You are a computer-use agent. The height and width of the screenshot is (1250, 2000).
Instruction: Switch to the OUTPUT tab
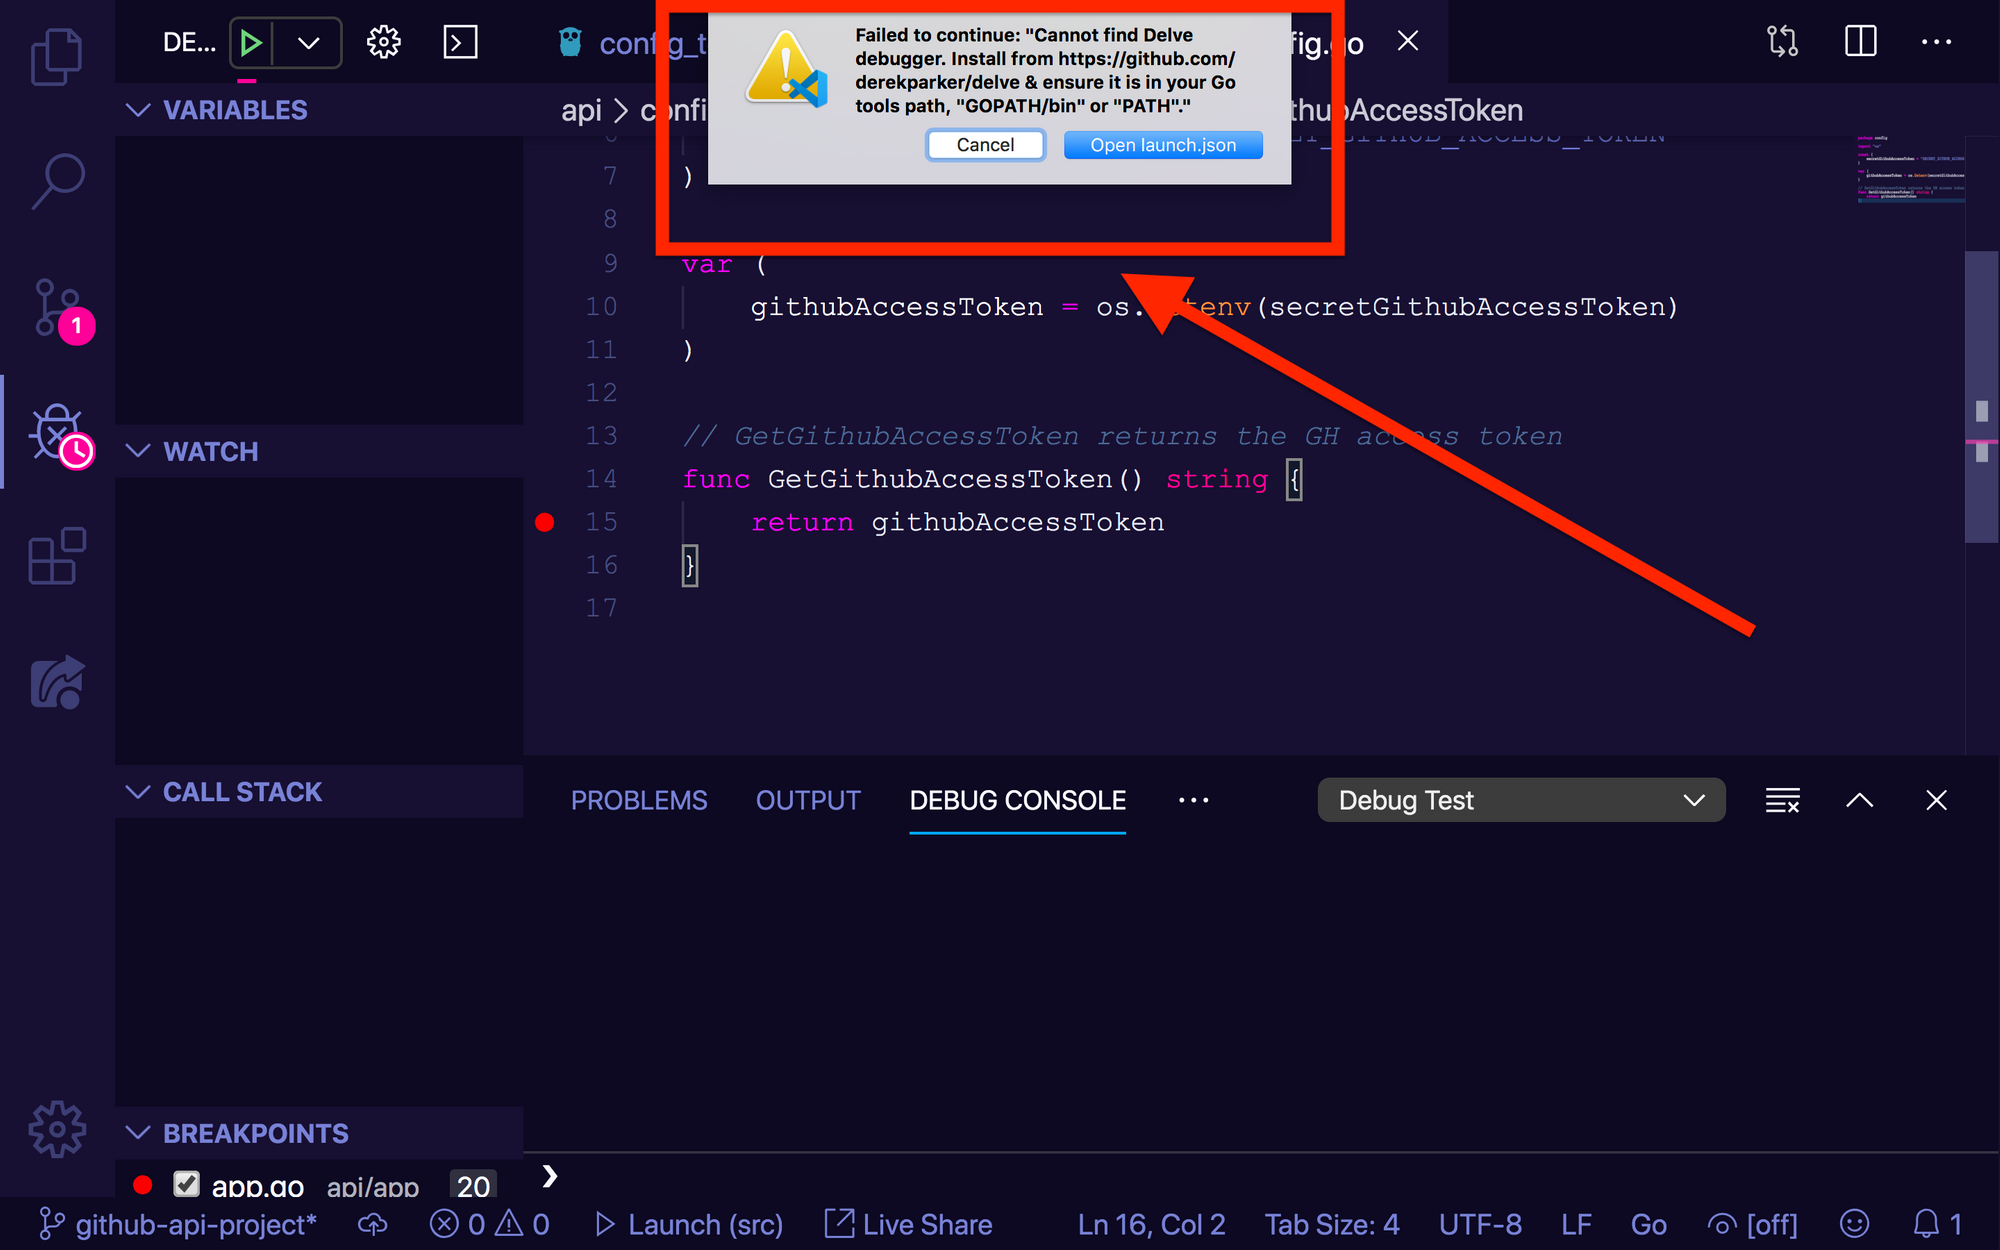[808, 800]
